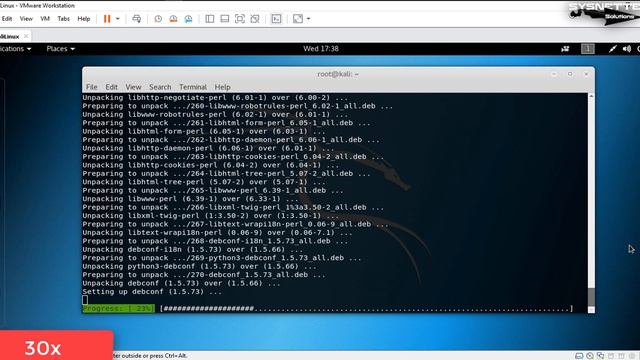640x360 pixels.
Task: Click the network connection icon in panel
Action: click(x=612, y=49)
